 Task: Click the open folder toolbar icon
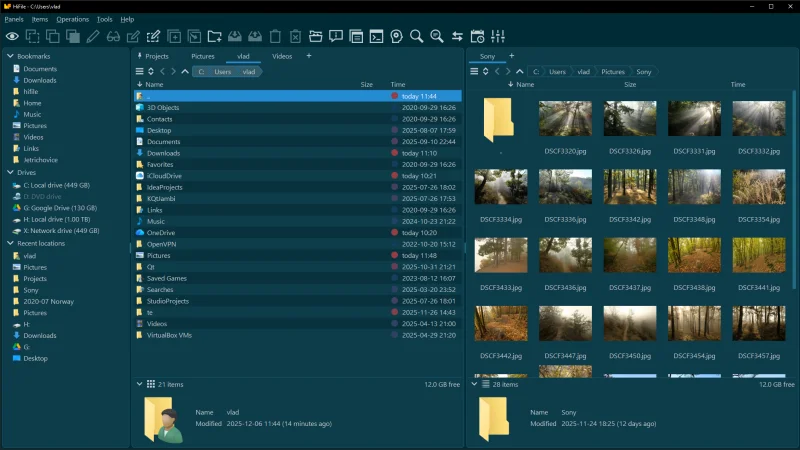click(316, 36)
